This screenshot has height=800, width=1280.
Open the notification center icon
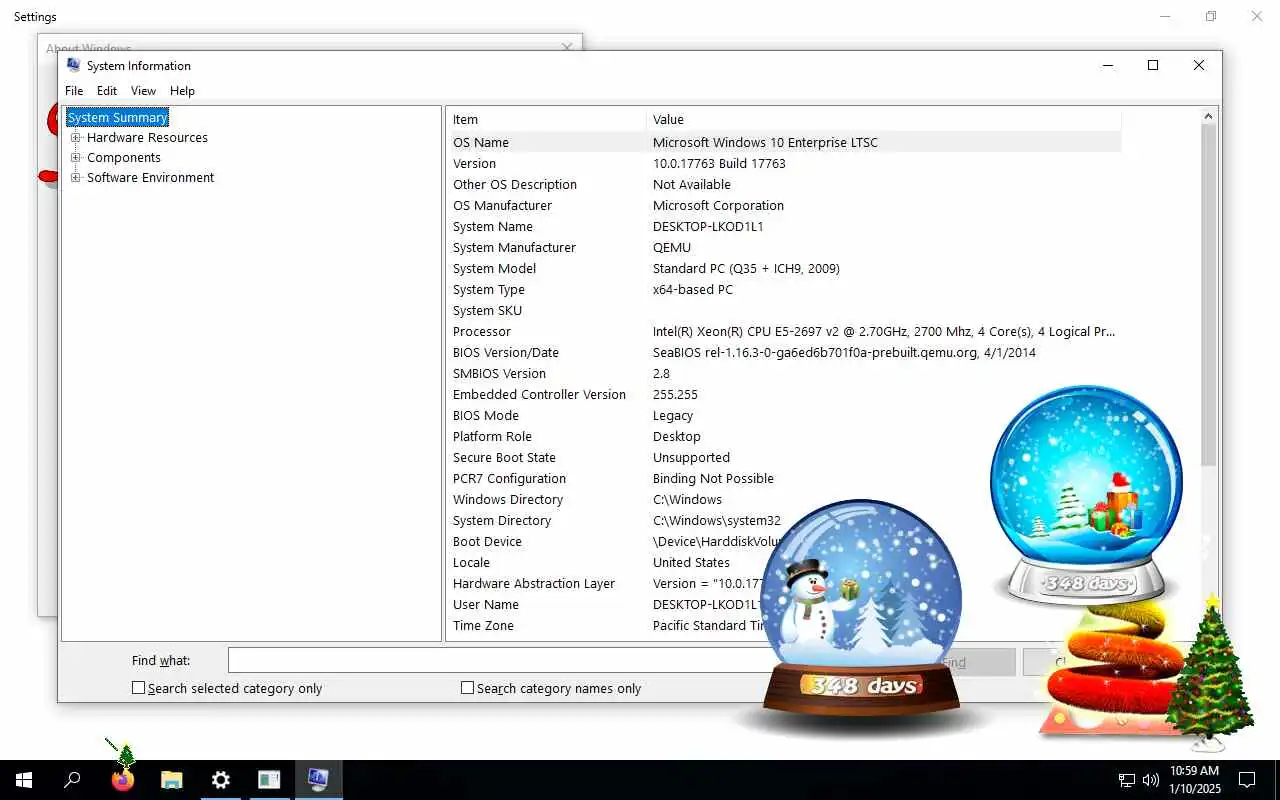coord(1247,780)
